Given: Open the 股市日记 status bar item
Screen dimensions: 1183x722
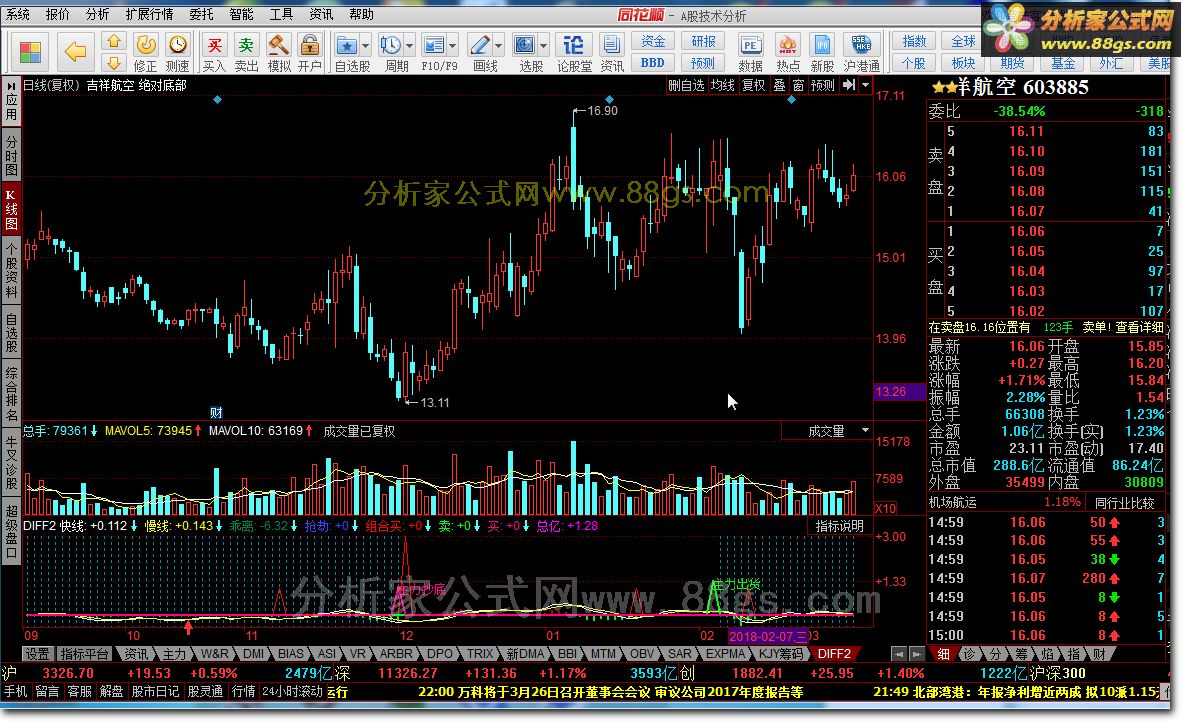Looking at the screenshot, I should point(155,691).
